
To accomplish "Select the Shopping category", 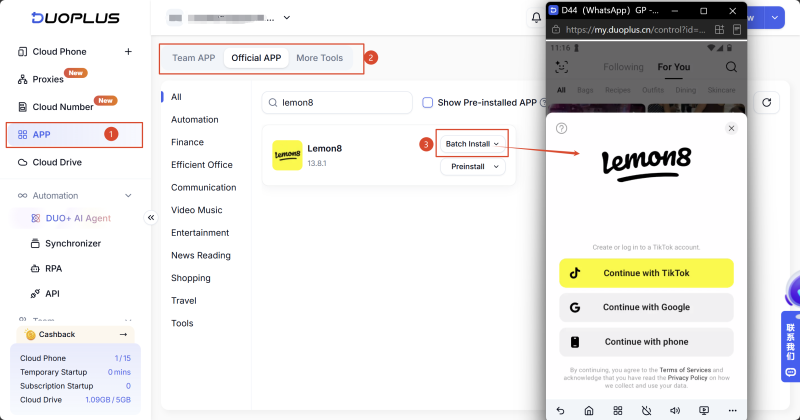I will (190, 278).
